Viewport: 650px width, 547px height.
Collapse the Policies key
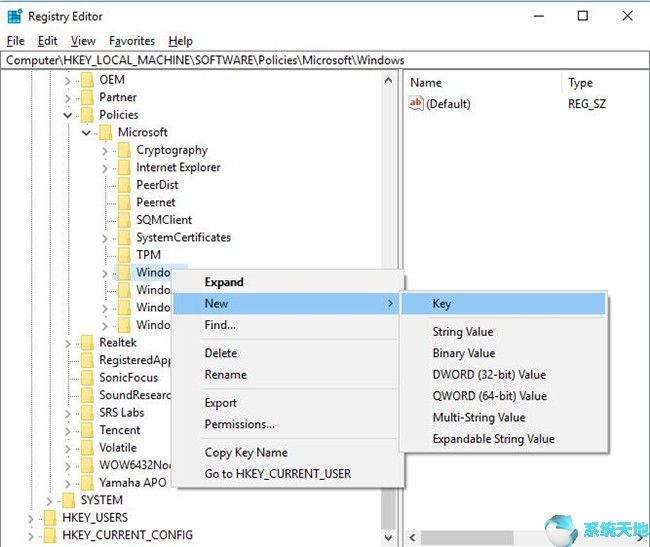coord(68,116)
